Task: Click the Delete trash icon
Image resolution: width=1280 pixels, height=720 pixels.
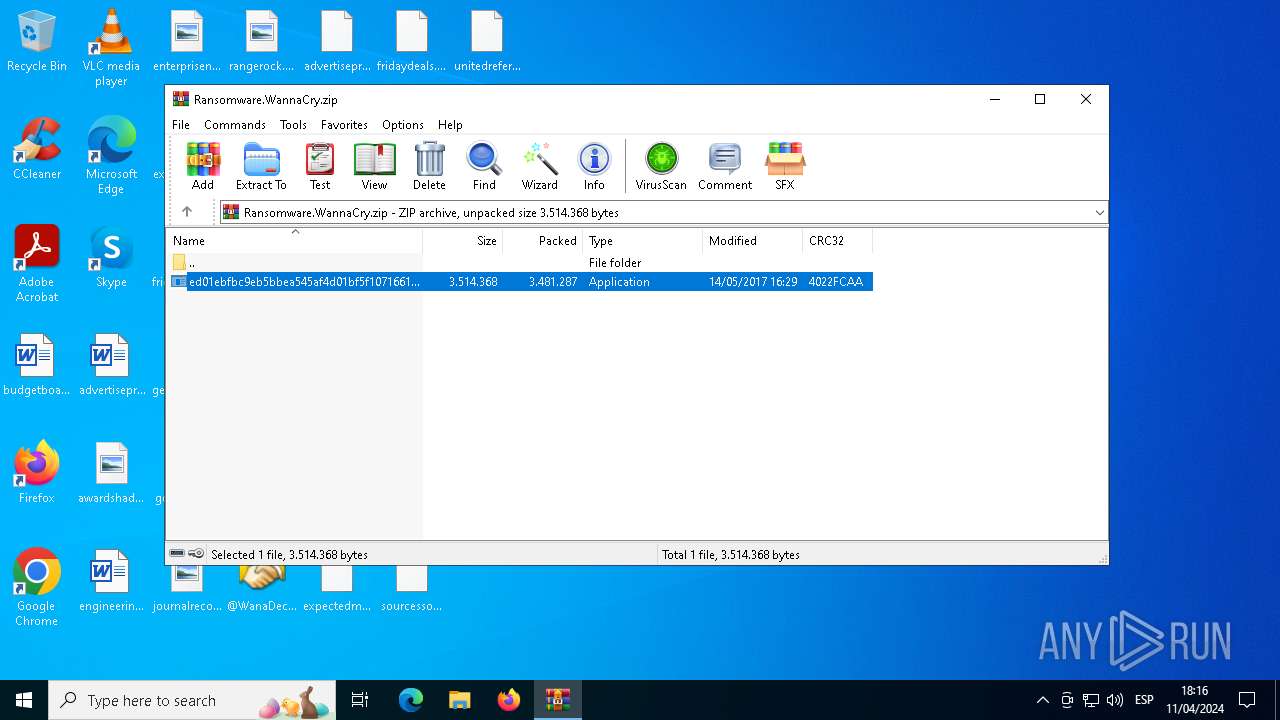Action: [429, 166]
